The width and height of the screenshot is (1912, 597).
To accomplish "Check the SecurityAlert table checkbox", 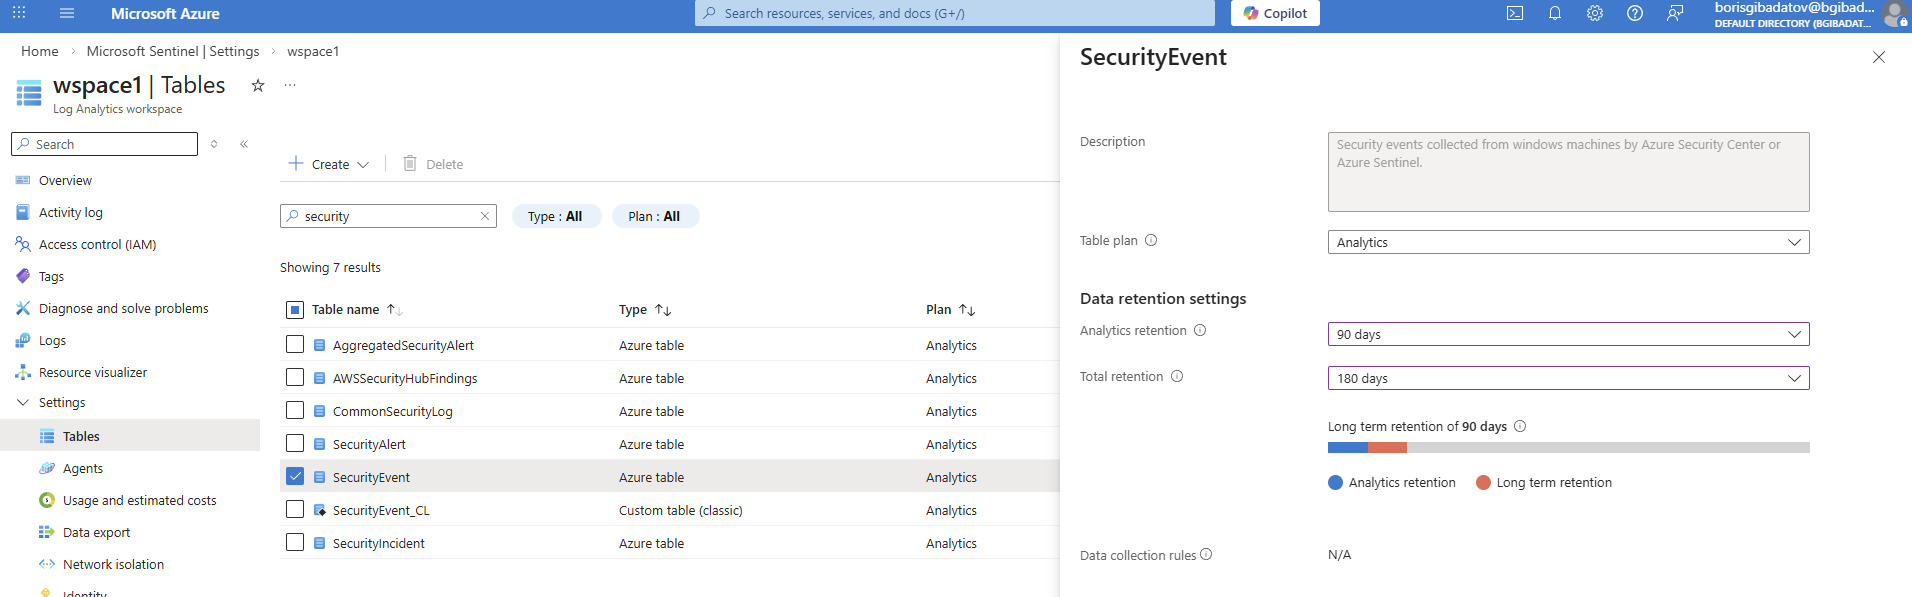I will (295, 443).
